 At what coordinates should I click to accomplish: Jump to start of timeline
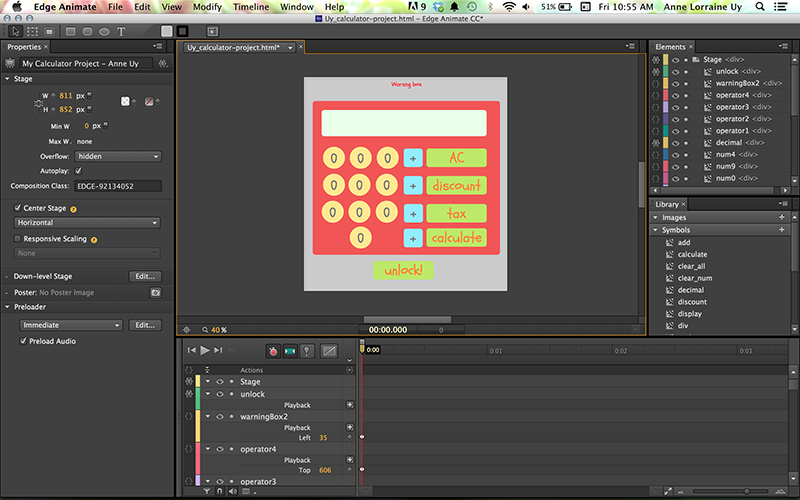point(191,350)
